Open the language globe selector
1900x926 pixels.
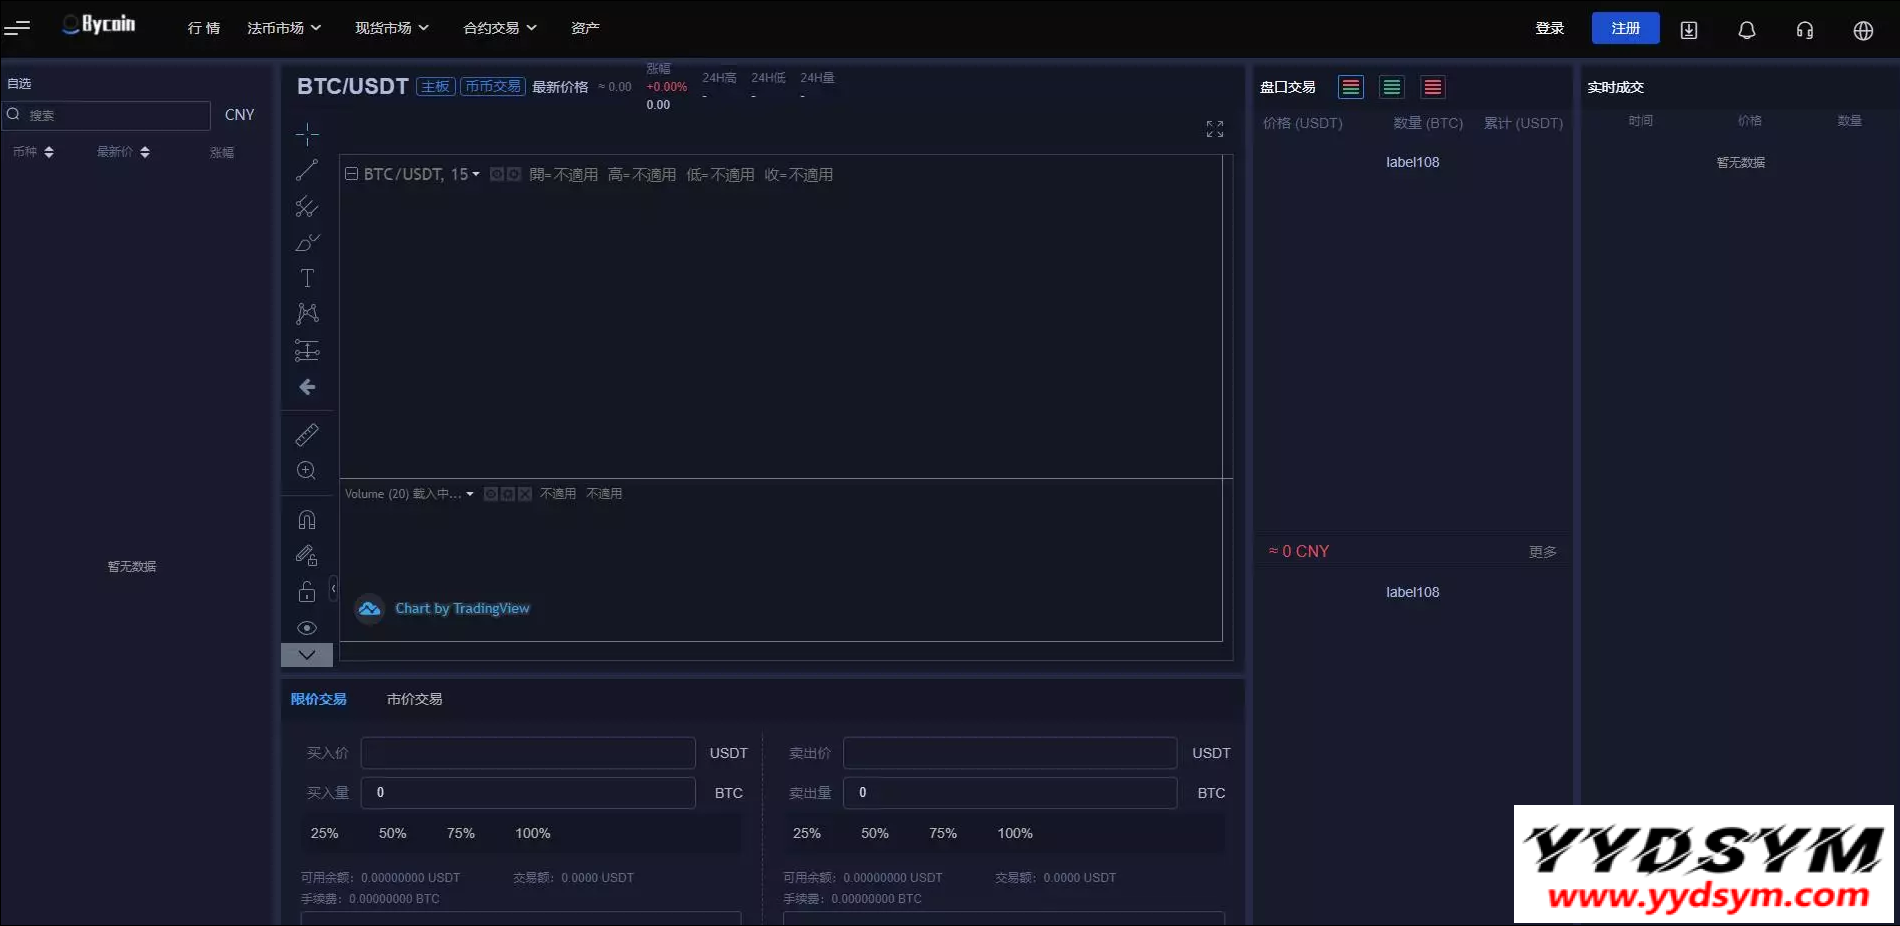(x=1862, y=30)
